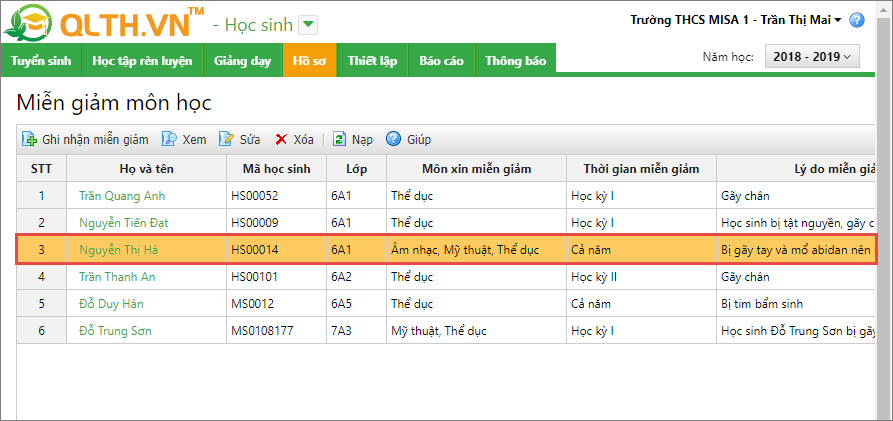The height and width of the screenshot is (421, 893).
Task: Click the Xóa toolbar label
Action: coord(304,140)
